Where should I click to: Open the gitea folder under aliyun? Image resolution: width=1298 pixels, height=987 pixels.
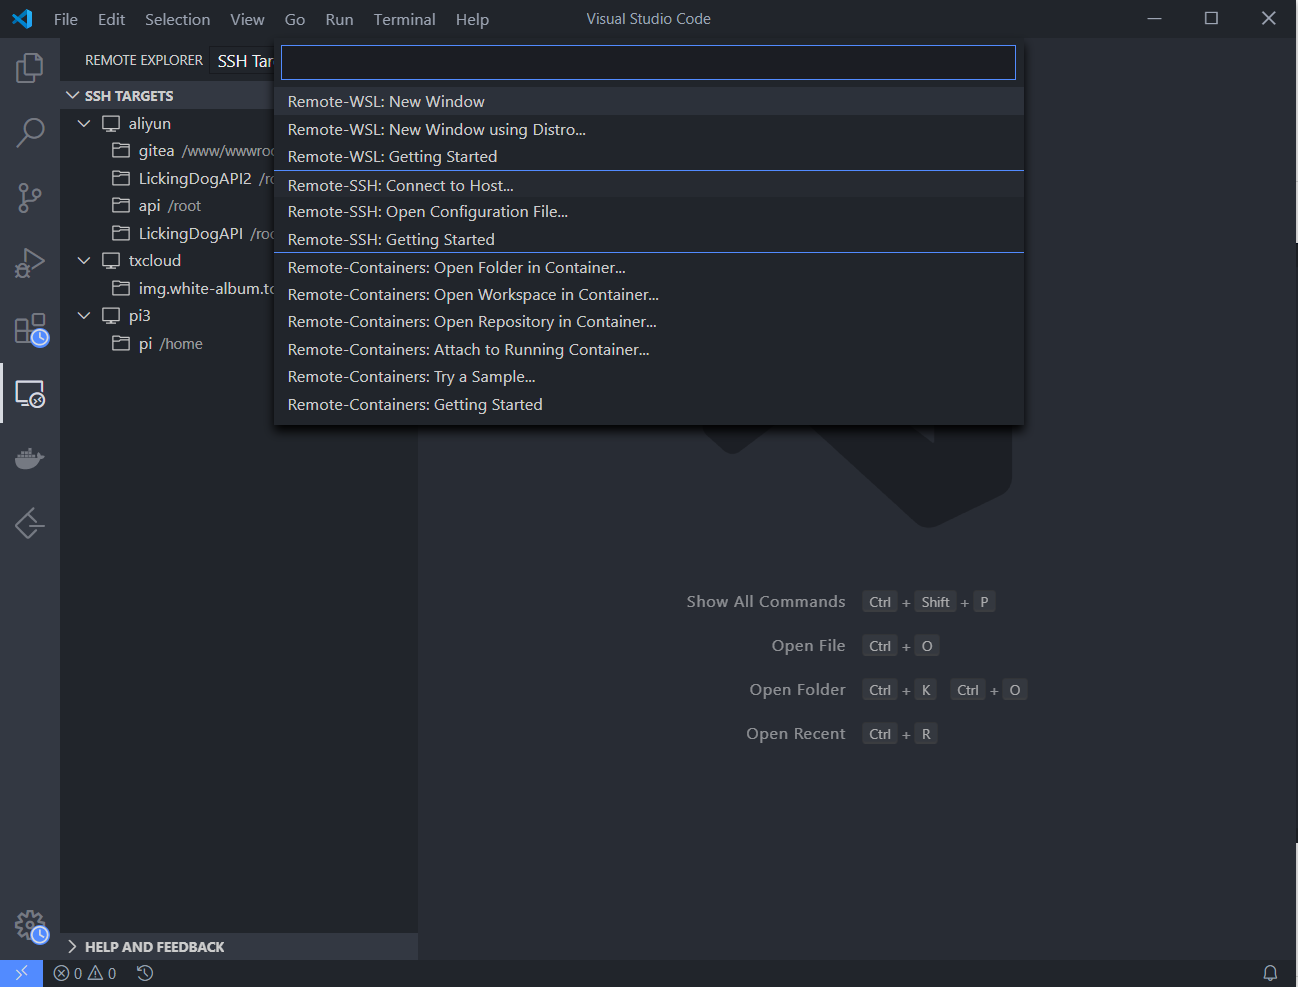click(x=156, y=151)
